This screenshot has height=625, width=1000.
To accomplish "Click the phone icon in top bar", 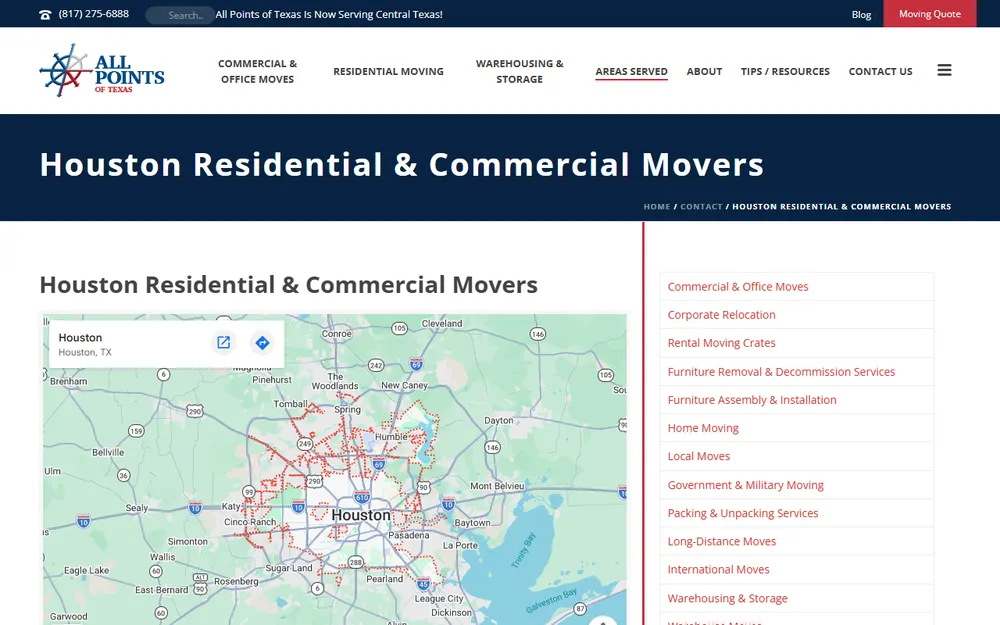I will point(45,15).
